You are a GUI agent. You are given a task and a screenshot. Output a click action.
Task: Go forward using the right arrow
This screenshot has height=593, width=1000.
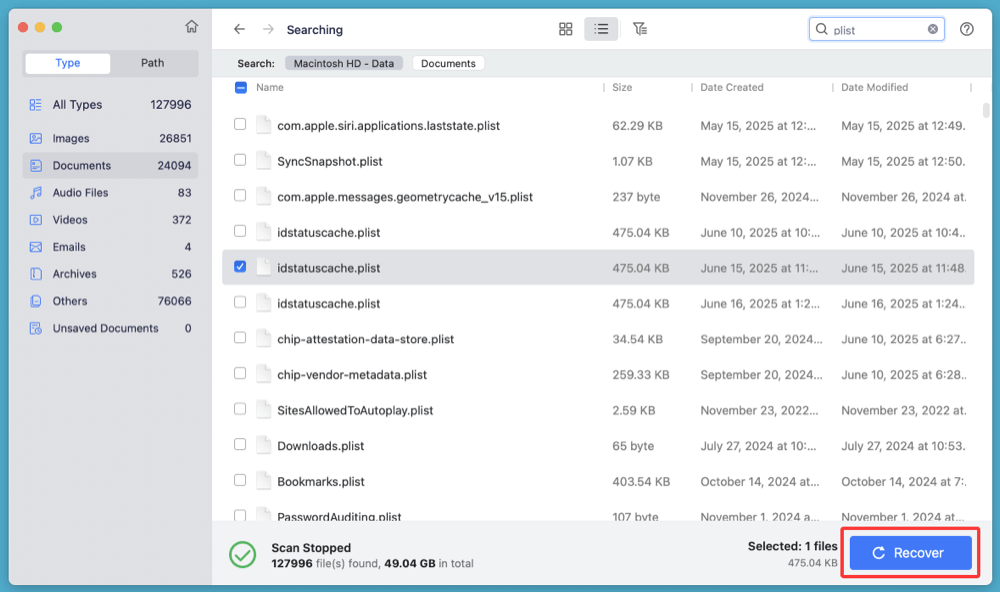(266, 29)
